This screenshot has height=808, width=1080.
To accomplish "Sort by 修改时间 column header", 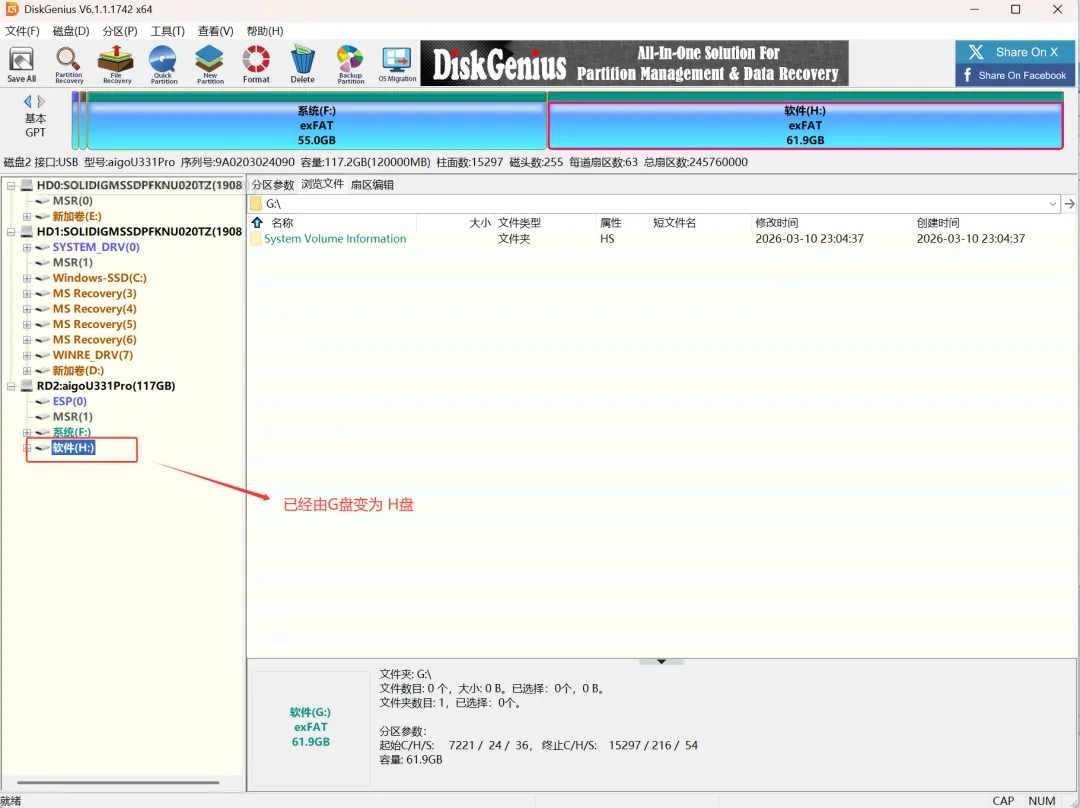I will tap(777, 222).
